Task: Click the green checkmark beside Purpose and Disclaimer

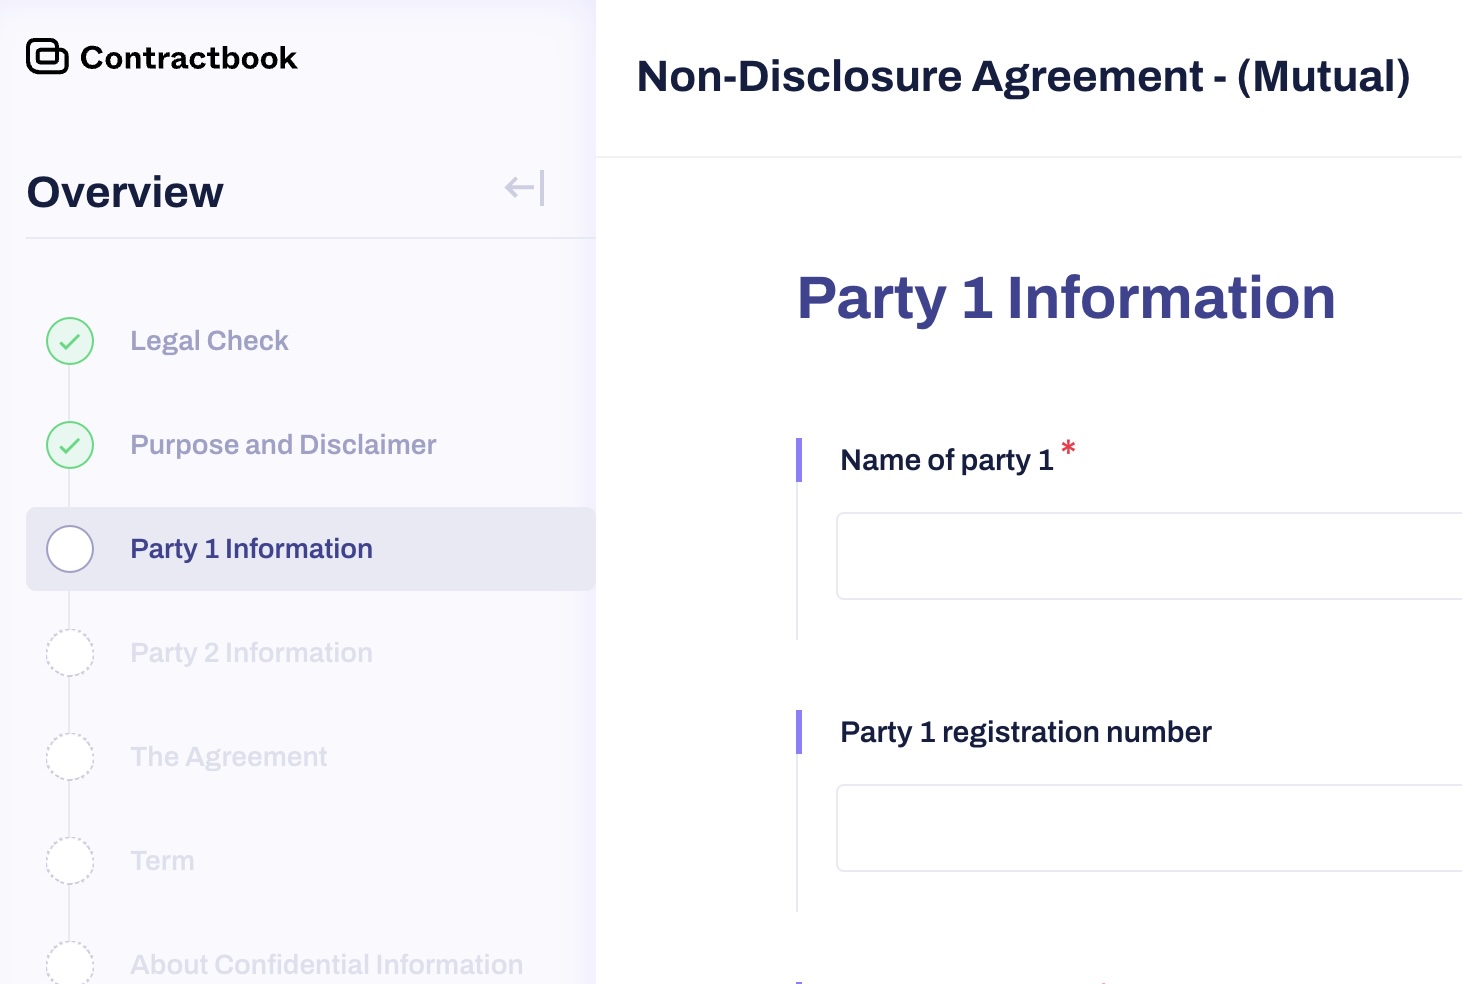Action: click(x=70, y=445)
